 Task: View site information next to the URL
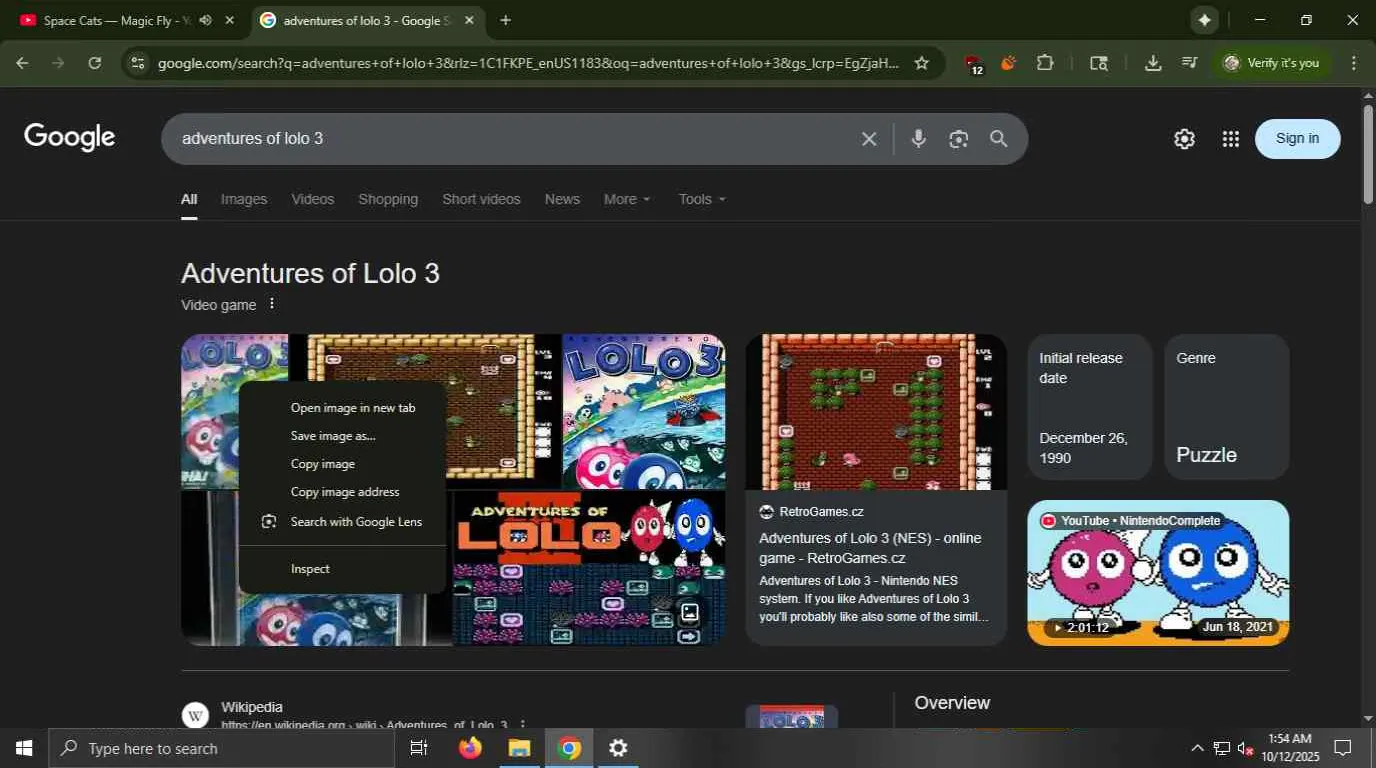pos(138,63)
